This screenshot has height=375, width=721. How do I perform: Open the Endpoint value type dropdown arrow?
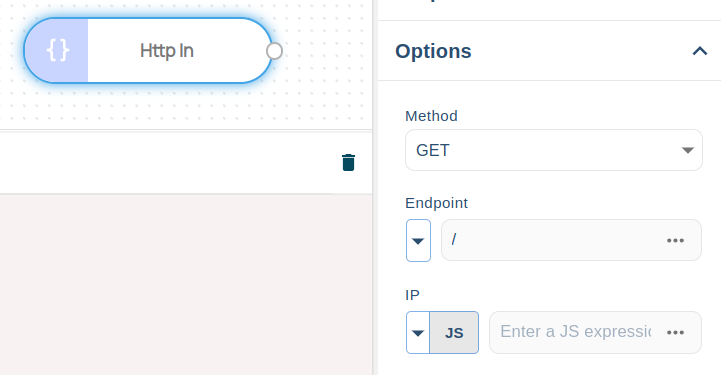coord(418,241)
